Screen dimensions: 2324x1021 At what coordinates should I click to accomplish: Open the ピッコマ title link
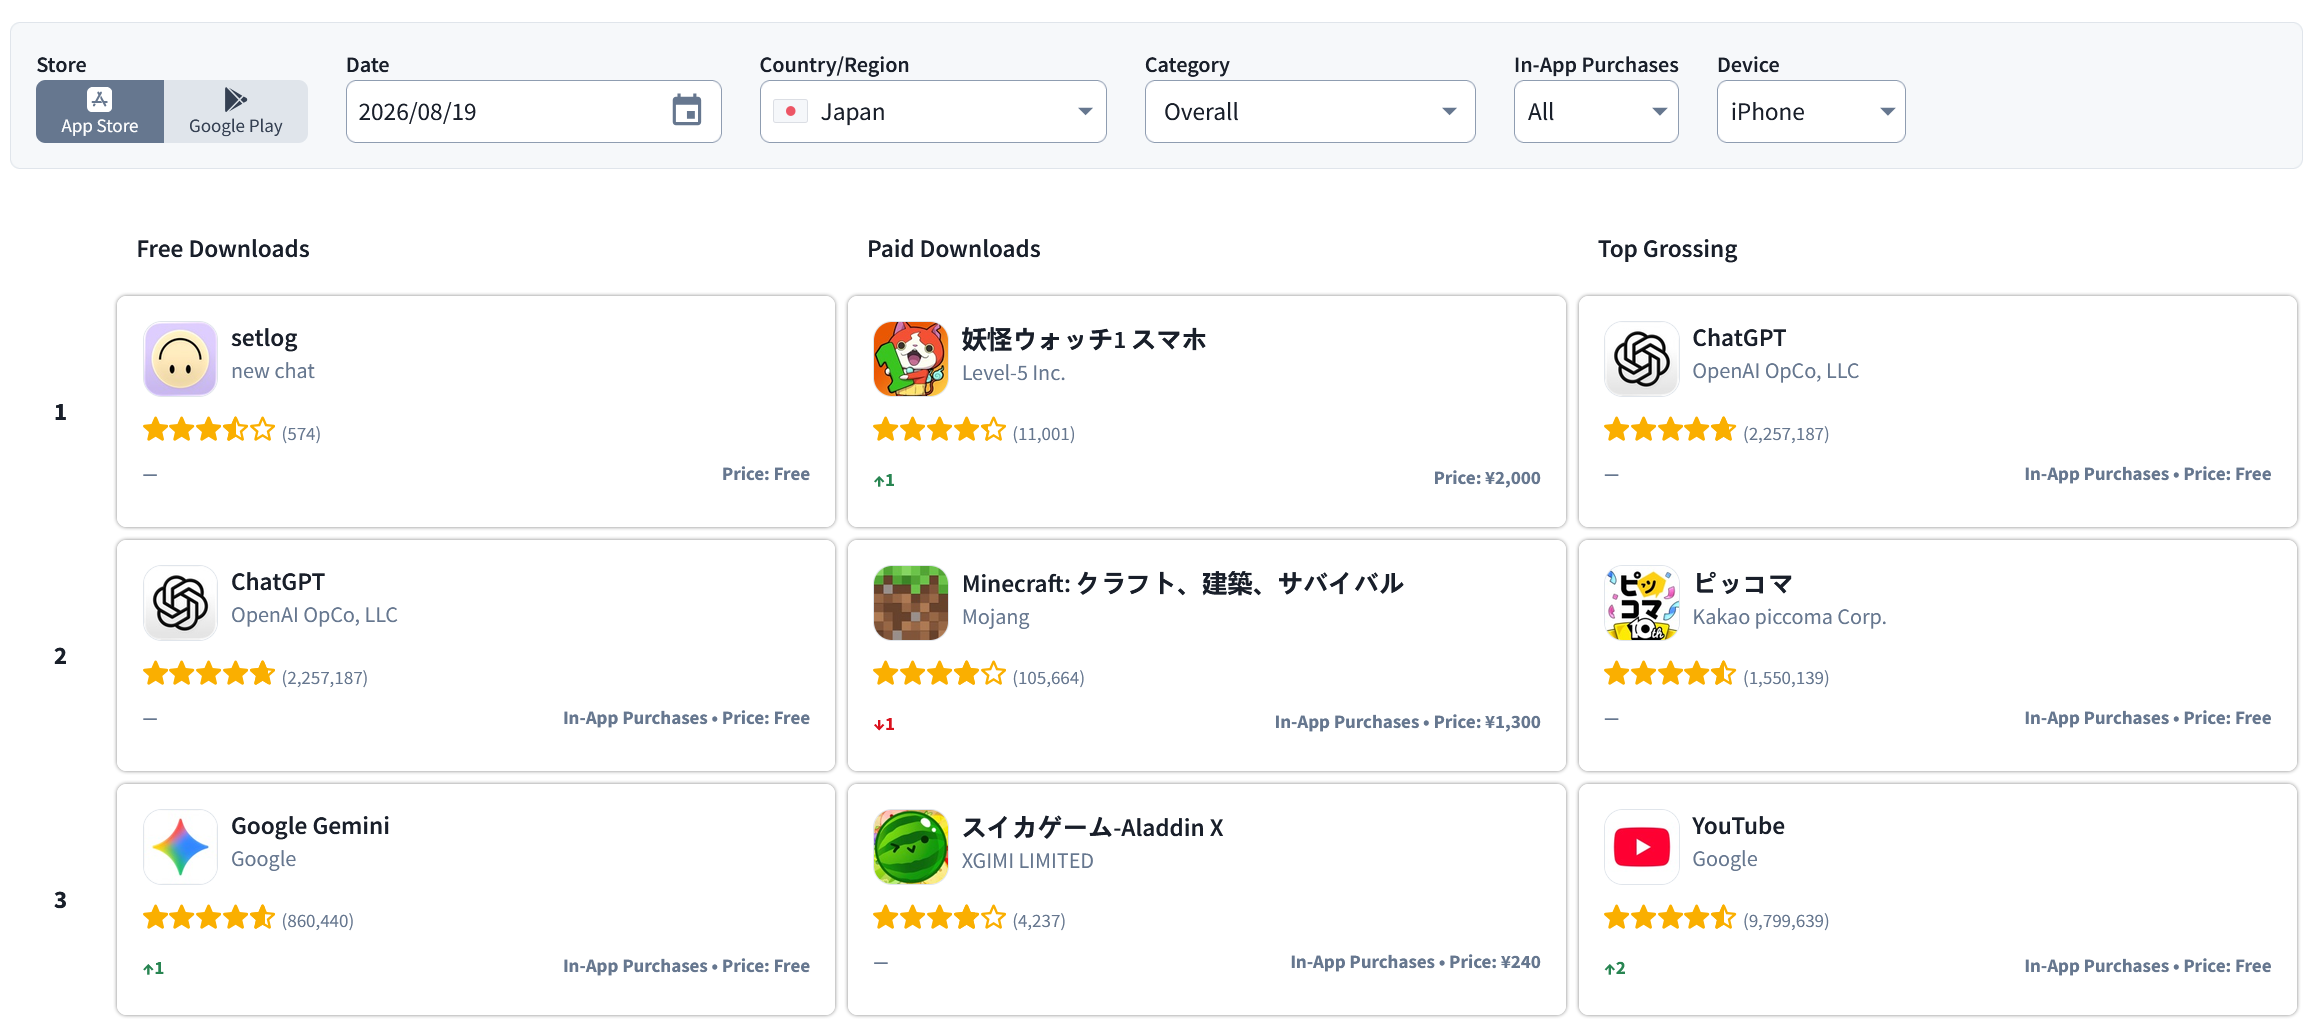click(x=1743, y=583)
